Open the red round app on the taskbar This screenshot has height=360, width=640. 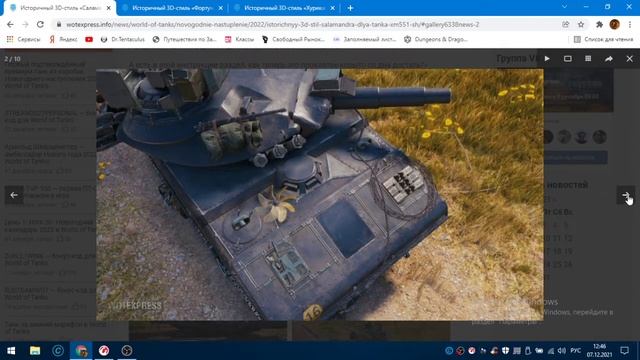pos(104,351)
